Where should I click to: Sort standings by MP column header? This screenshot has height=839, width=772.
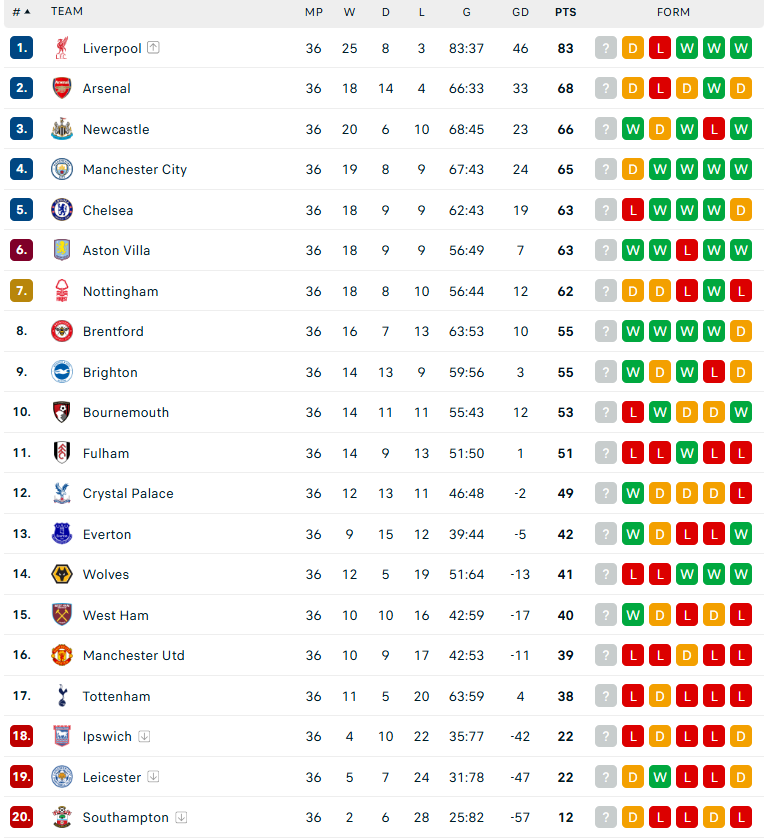[314, 12]
